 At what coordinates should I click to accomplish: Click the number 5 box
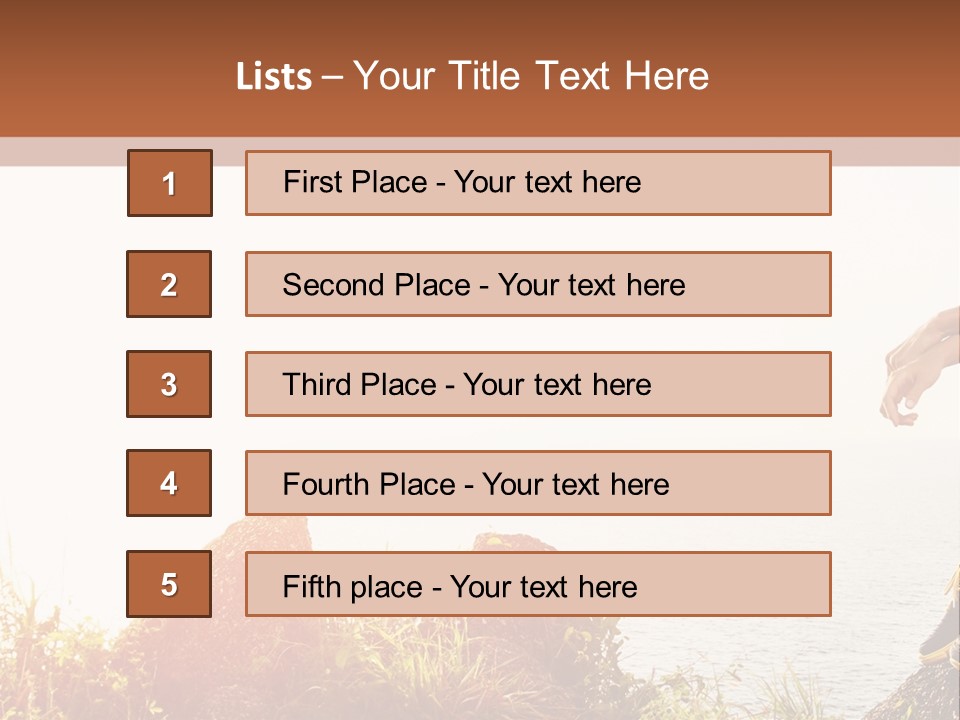pyautogui.click(x=169, y=584)
